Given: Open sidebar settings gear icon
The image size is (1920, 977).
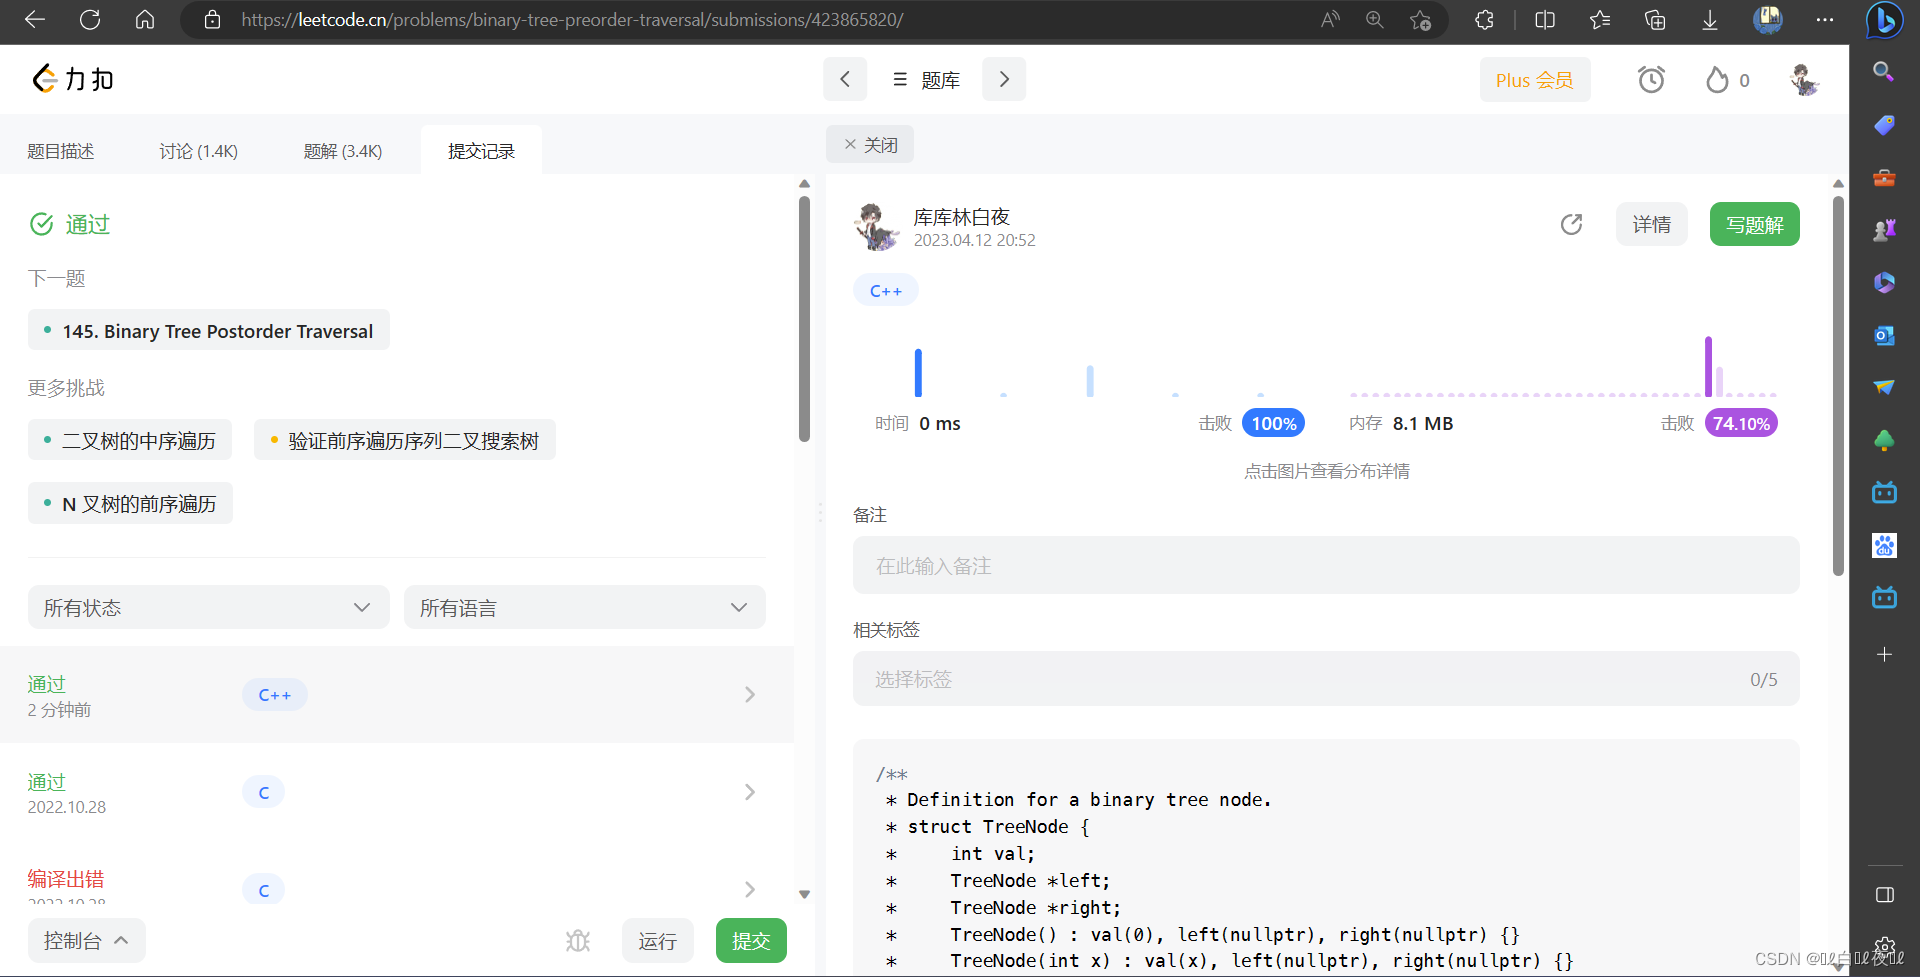Looking at the screenshot, I should (1884, 947).
